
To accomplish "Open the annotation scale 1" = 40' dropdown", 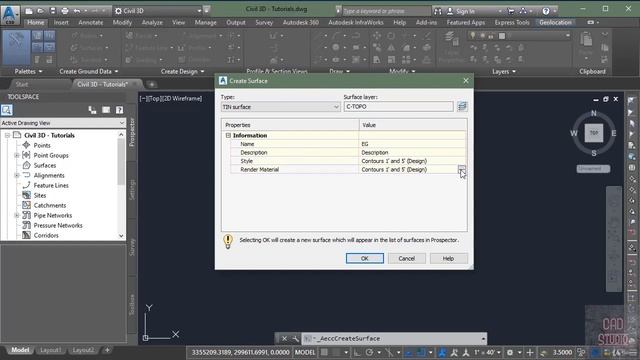I will [x=487, y=352].
